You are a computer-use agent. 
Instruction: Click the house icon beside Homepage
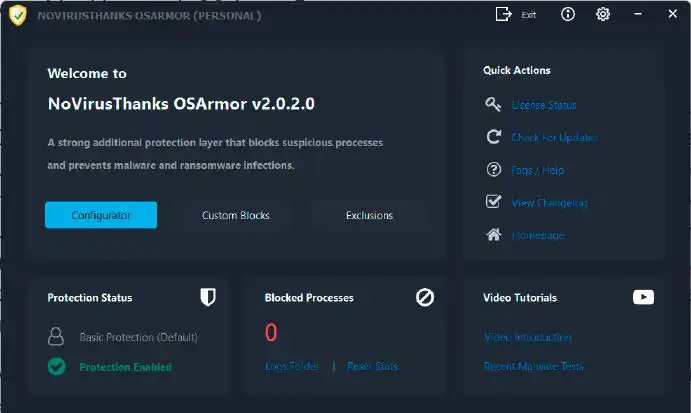tap(494, 234)
